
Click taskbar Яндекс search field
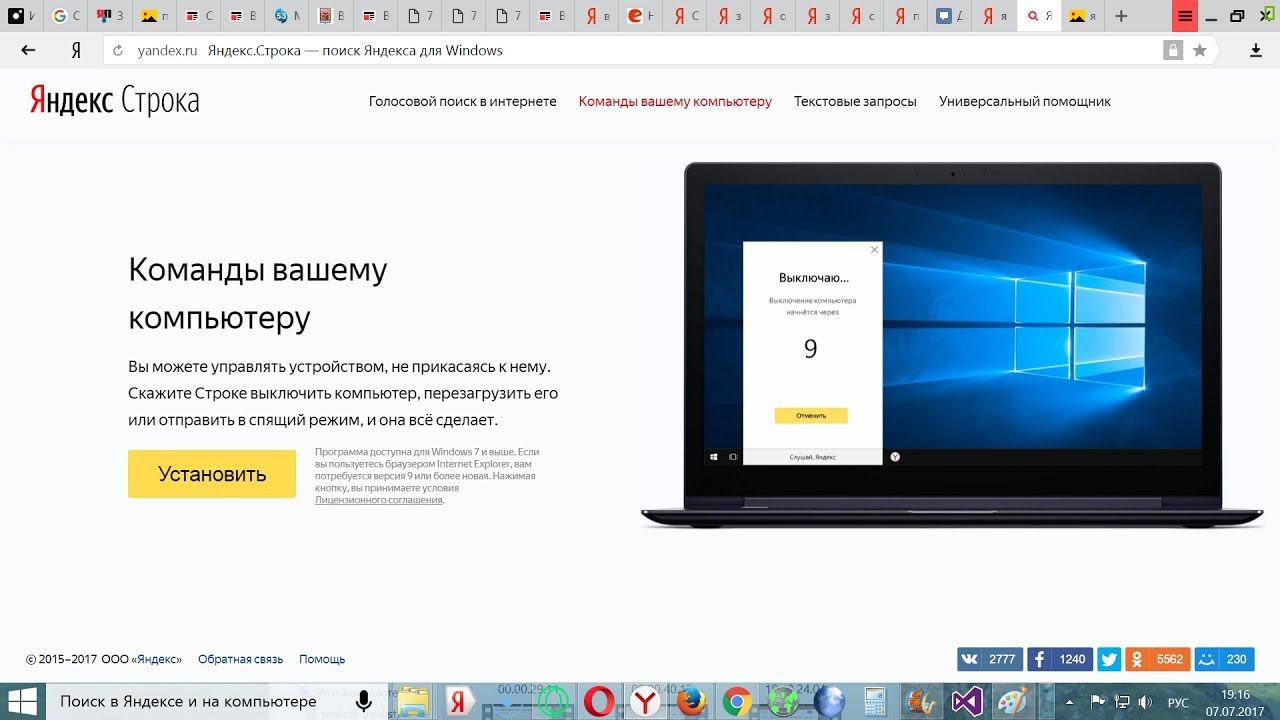tap(192, 701)
